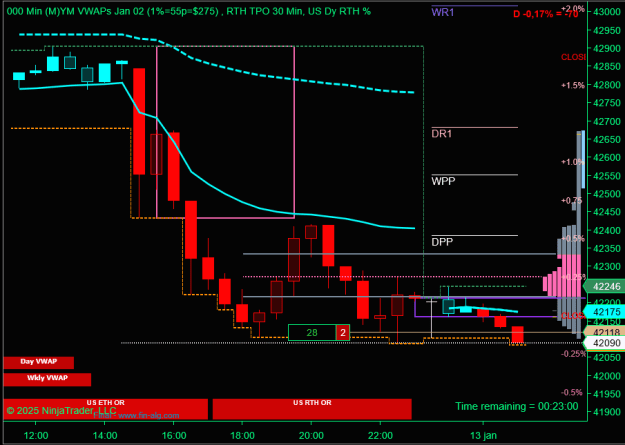
Task: Click the DPP pivot label
Action: click(442, 242)
